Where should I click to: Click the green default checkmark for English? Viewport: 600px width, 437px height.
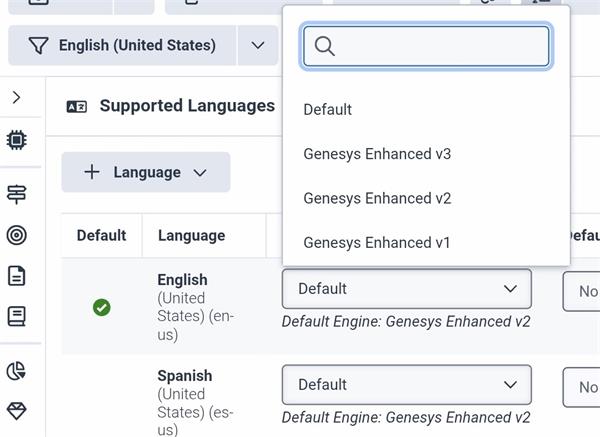101,307
